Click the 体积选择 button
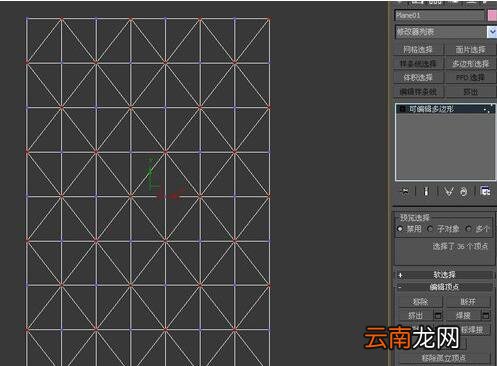497x366 pixels. click(x=418, y=78)
